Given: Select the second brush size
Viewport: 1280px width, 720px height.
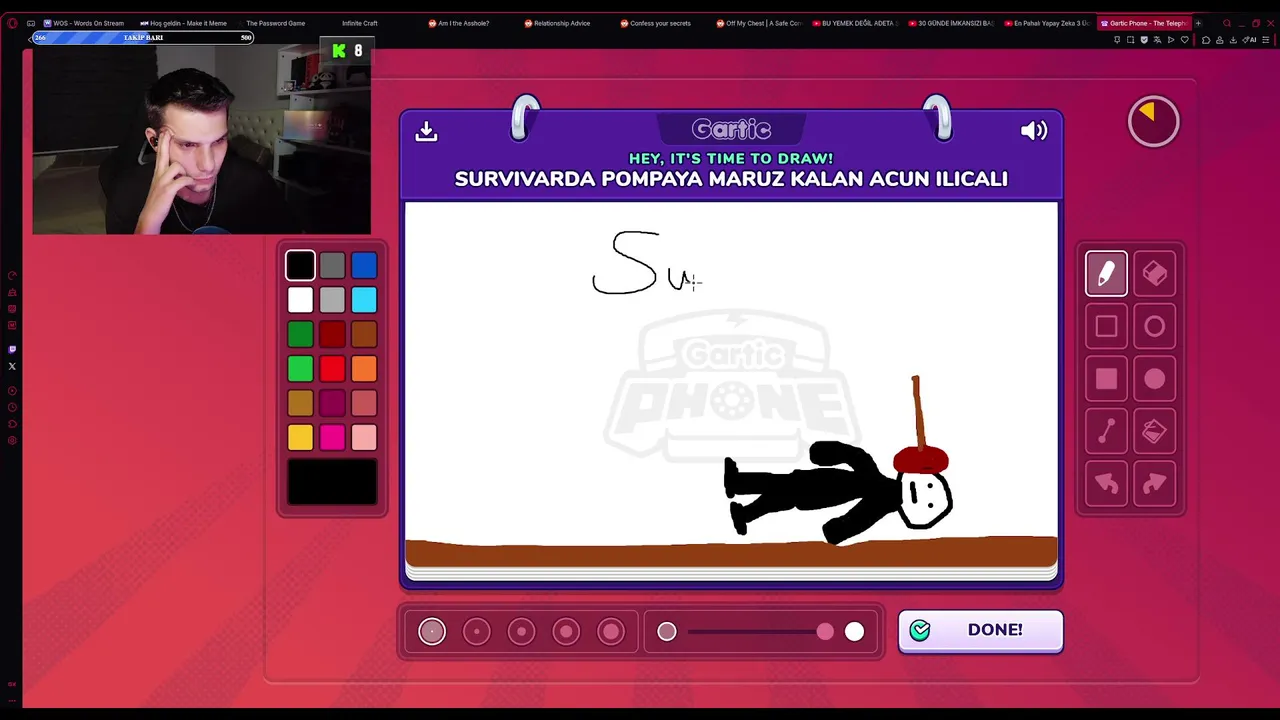Looking at the screenshot, I should tap(477, 631).
